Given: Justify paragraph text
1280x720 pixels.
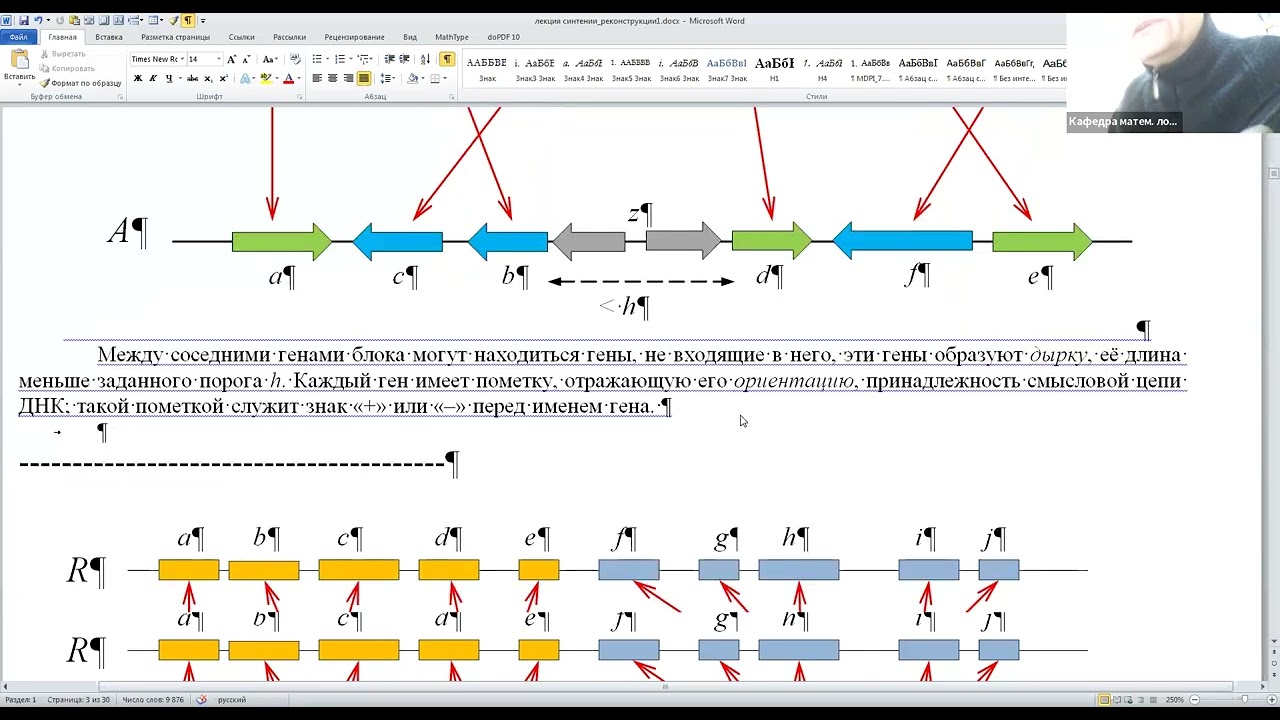Looking at the screenshot, I should (363, 78).
